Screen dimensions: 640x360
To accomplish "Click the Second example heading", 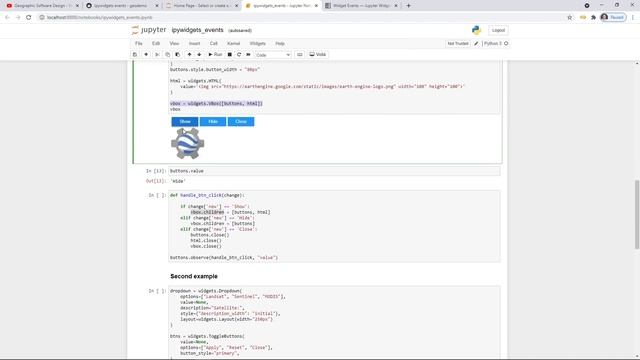I will (194, 276).
